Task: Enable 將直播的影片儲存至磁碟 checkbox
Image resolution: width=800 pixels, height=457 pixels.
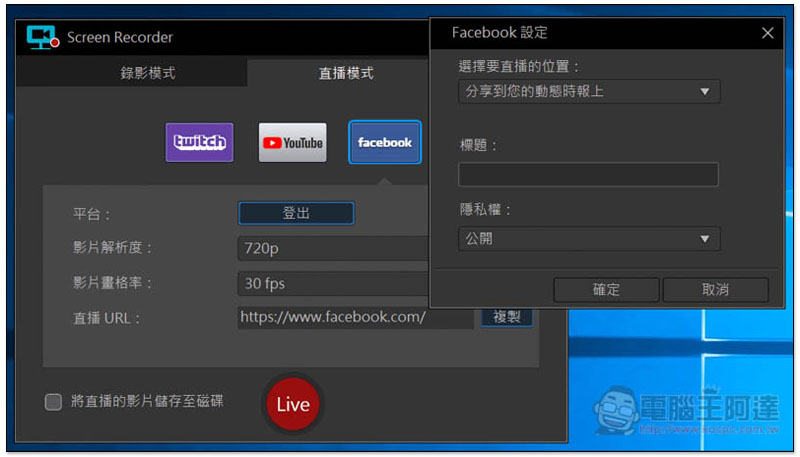Action: (53, 402)
